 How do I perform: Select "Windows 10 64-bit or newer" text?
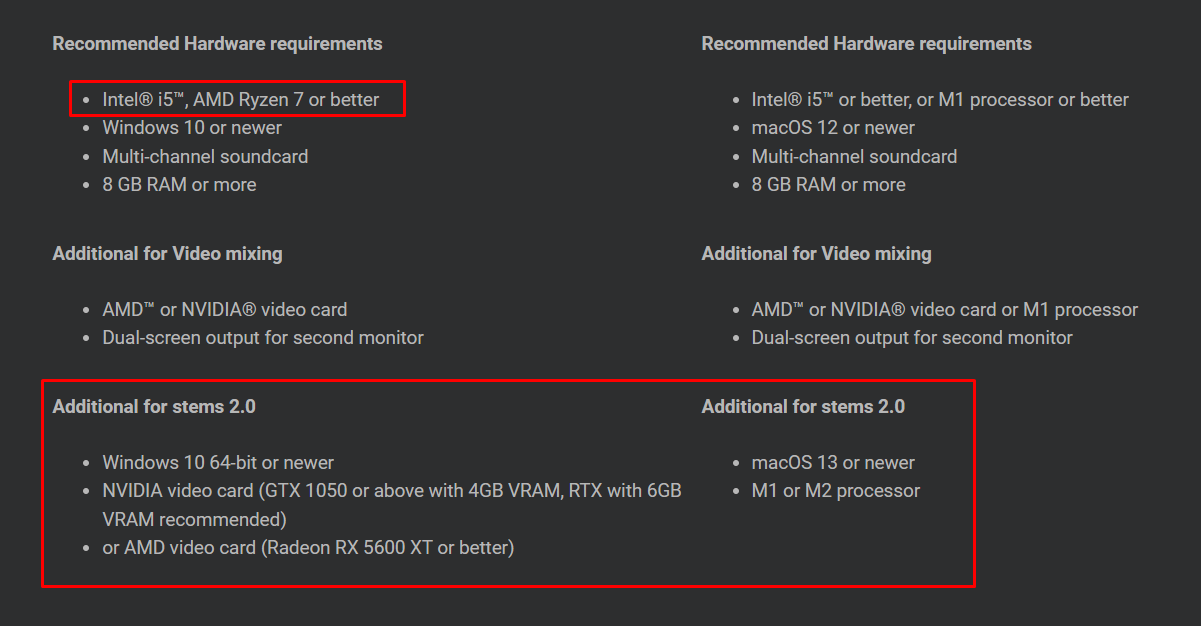(x=218, y=463)
